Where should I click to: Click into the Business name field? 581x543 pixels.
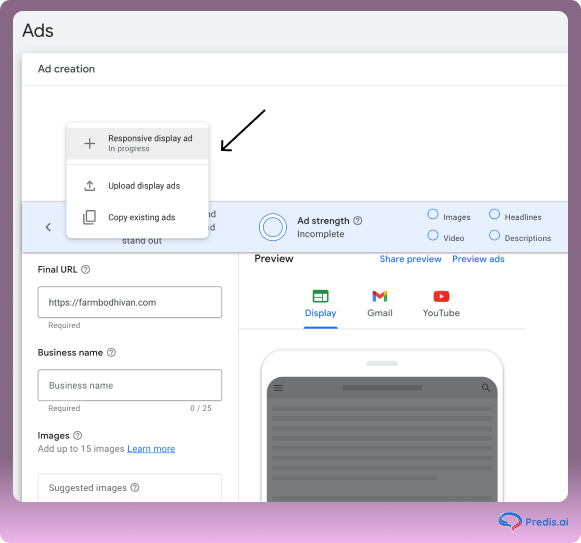click(x=130, y=385)
